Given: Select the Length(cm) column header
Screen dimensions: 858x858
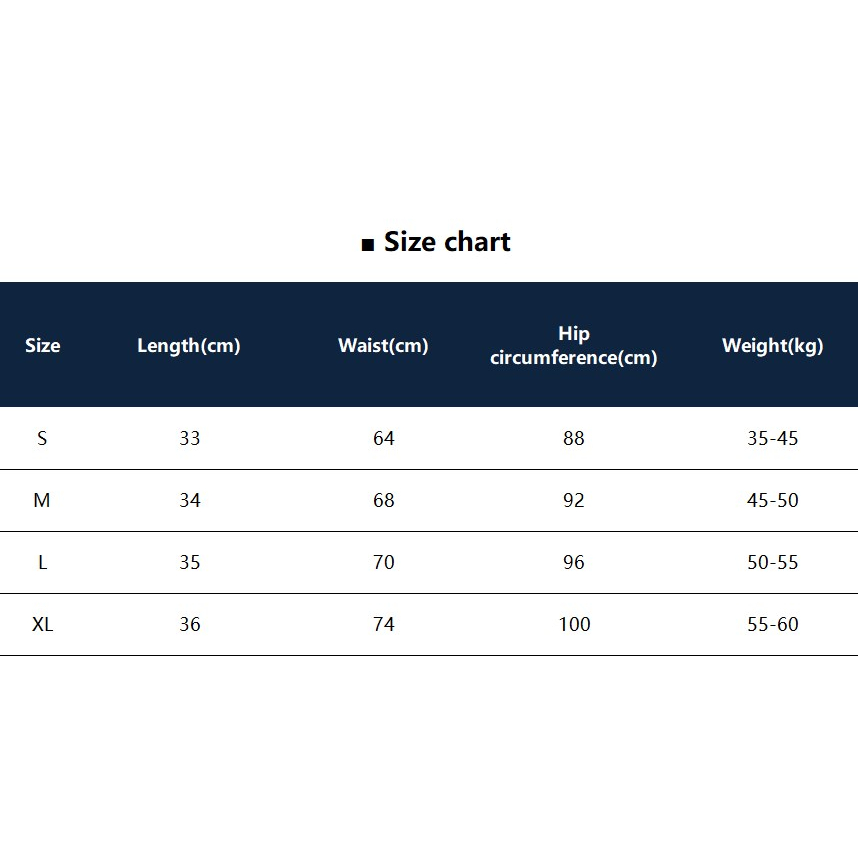Looking at the screenshot, I should coord(189,346).
